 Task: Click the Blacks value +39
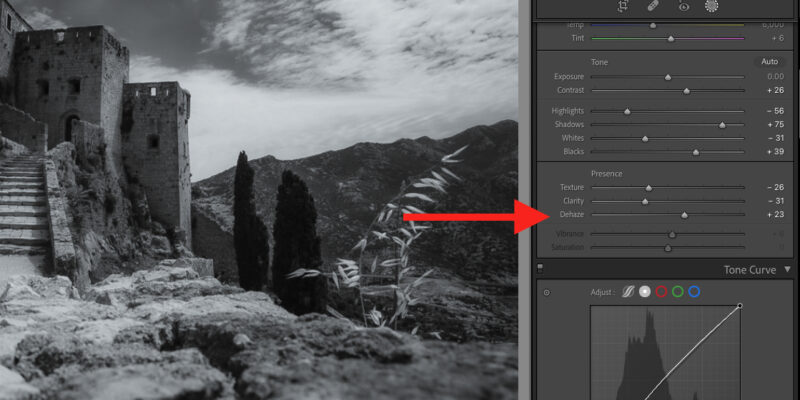776,152
